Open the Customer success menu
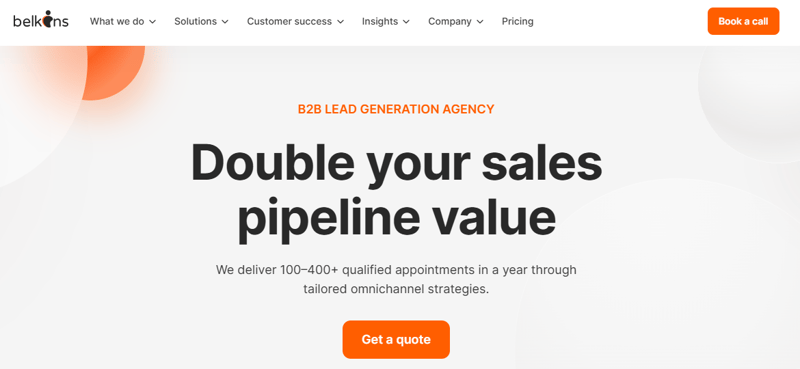 (295, 21)
